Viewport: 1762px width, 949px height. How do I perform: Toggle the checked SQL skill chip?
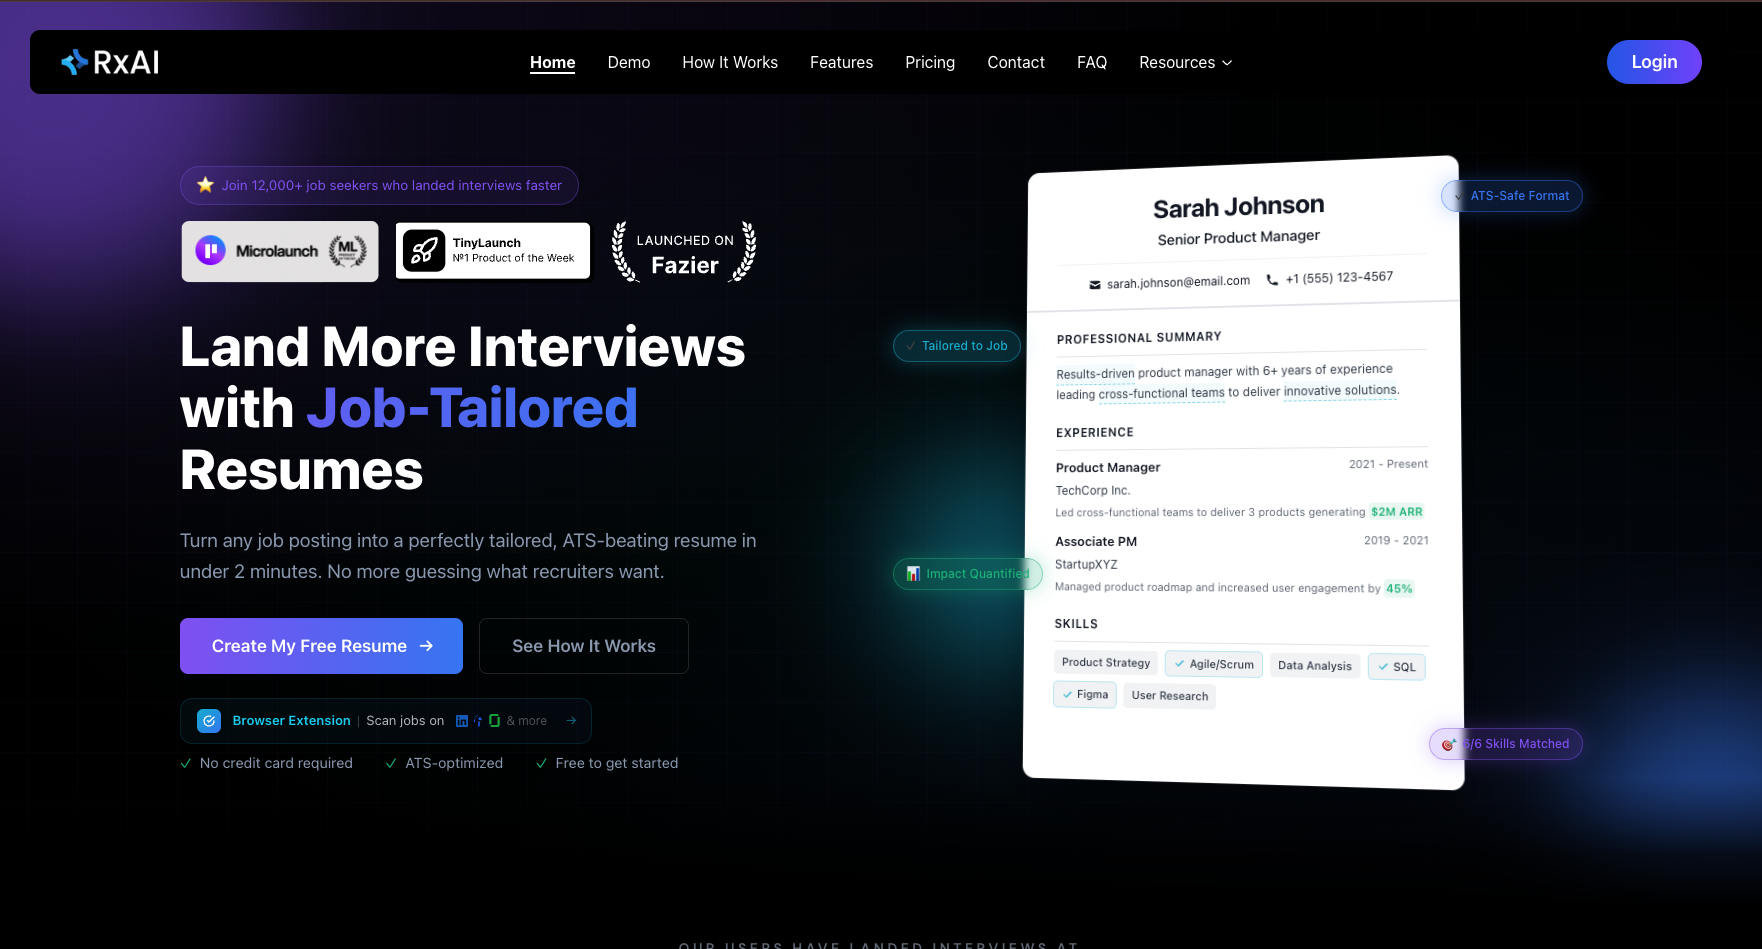[1396, 667]
